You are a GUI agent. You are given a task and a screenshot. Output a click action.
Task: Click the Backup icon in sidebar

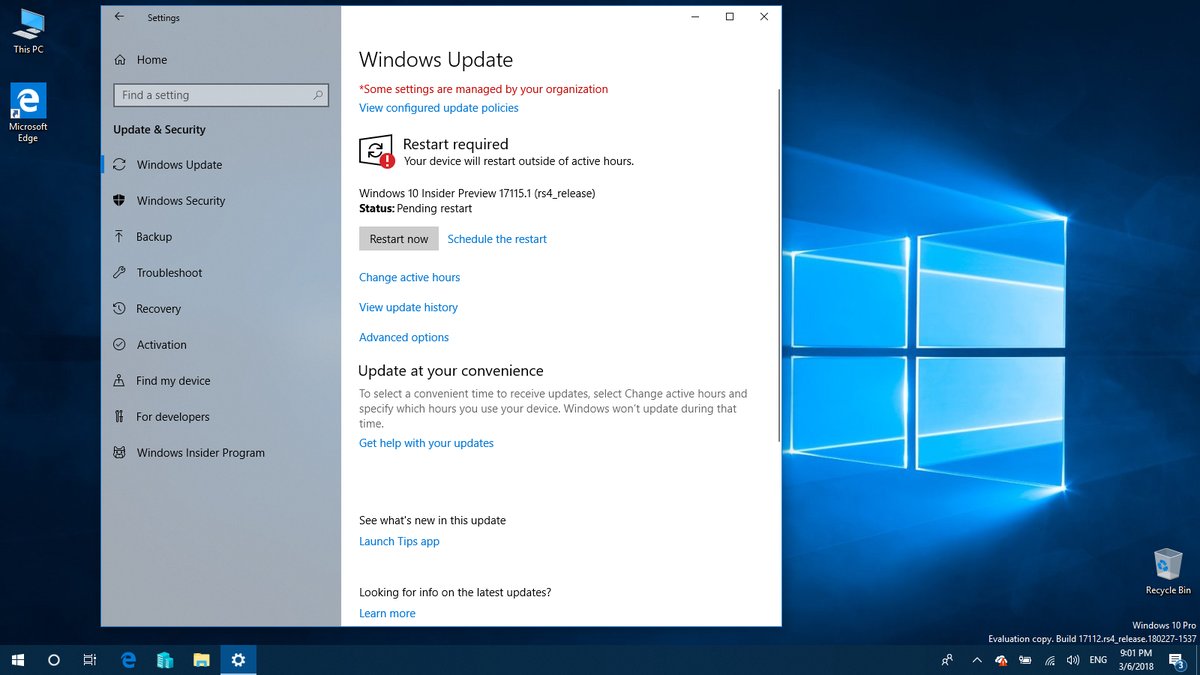(x=120, y=236)
